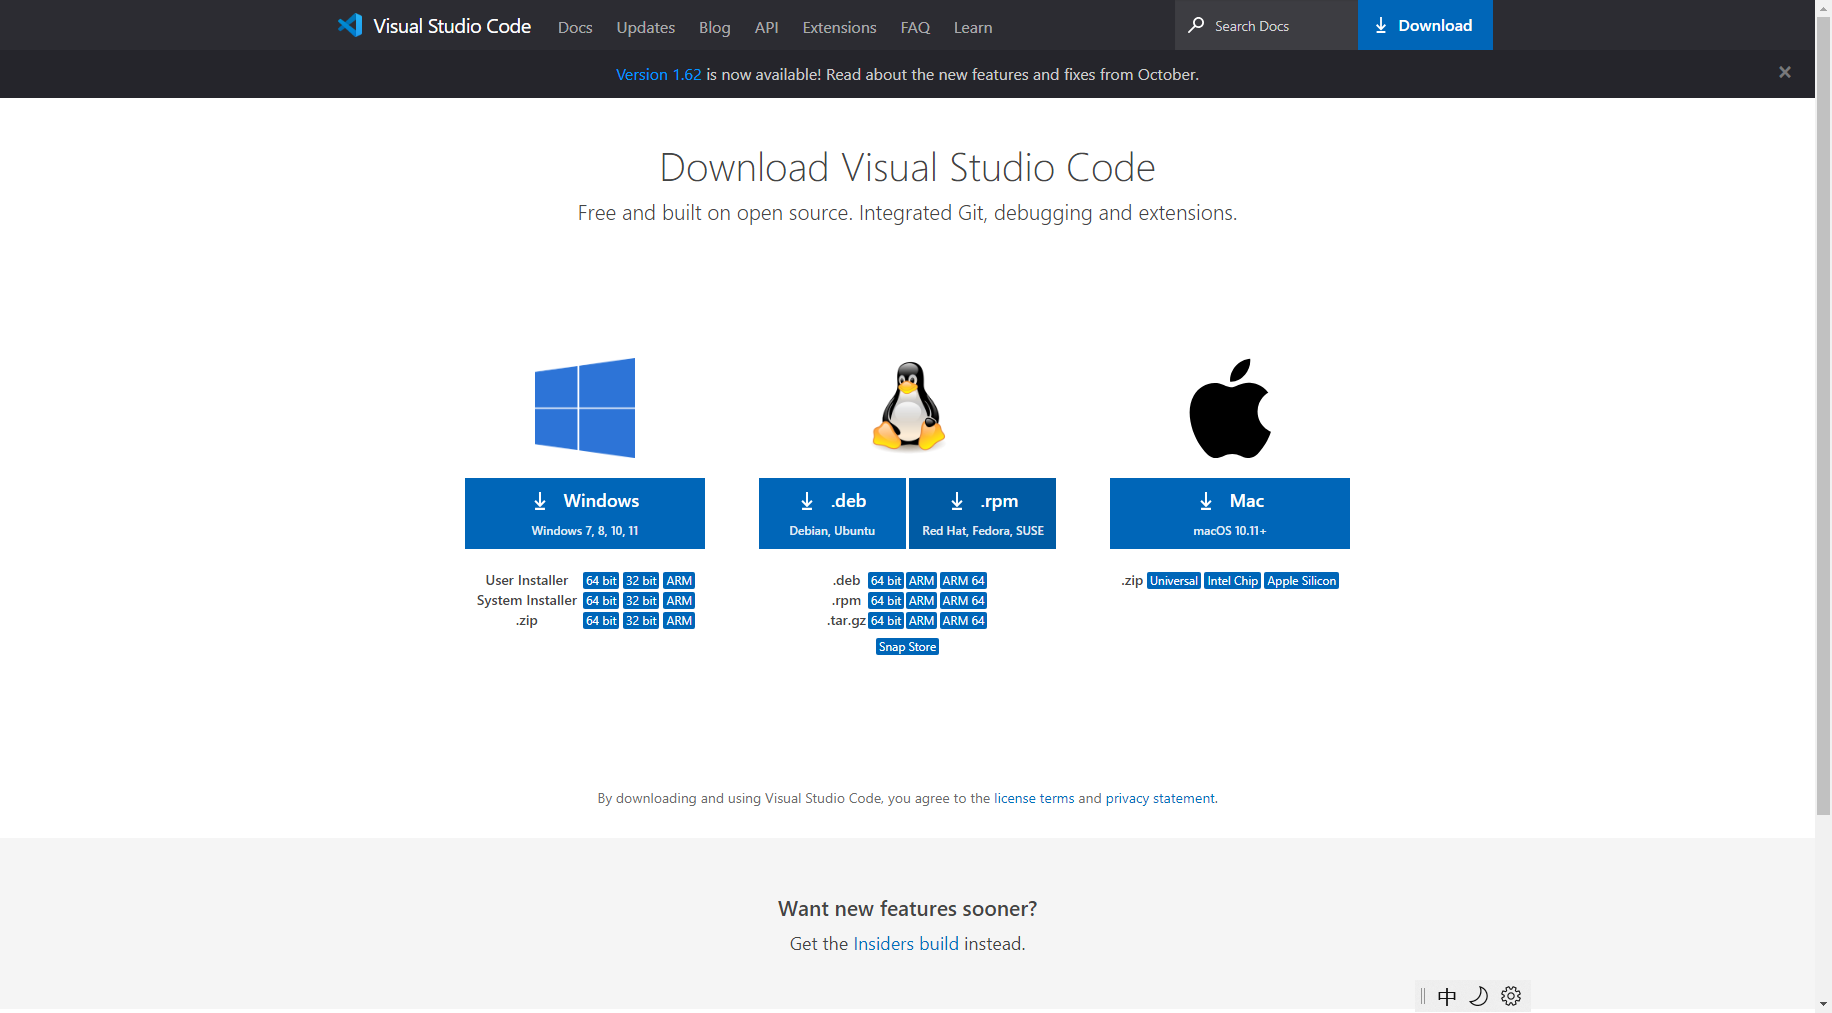This screenshot has width=1832, height=1013.
Task: Download the .deb package for Debian, Ubuntu
Action: [x=832, y=513]
